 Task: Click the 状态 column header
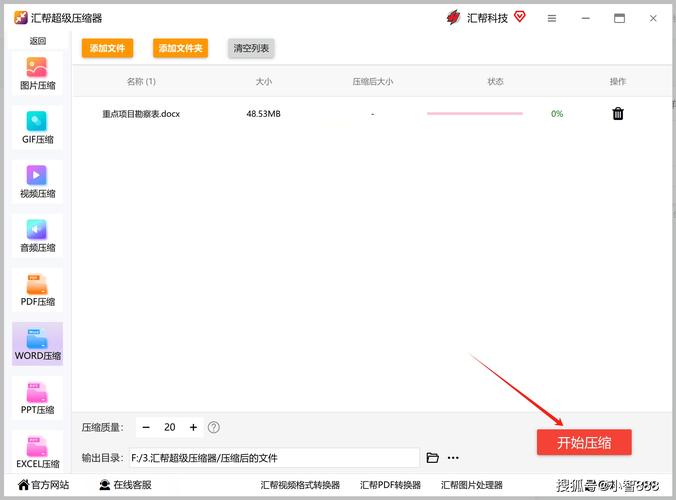[495, 81]
